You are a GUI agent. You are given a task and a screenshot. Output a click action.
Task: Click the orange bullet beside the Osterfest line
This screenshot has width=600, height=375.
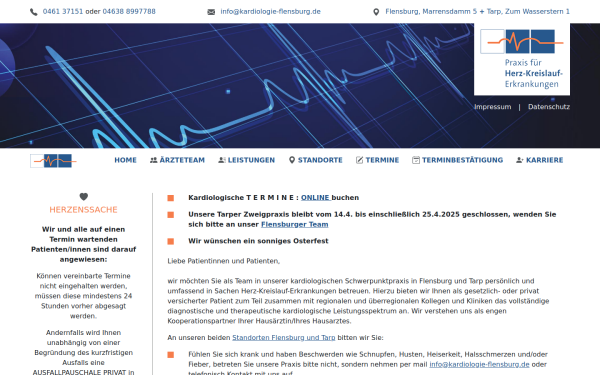[171, 241]
